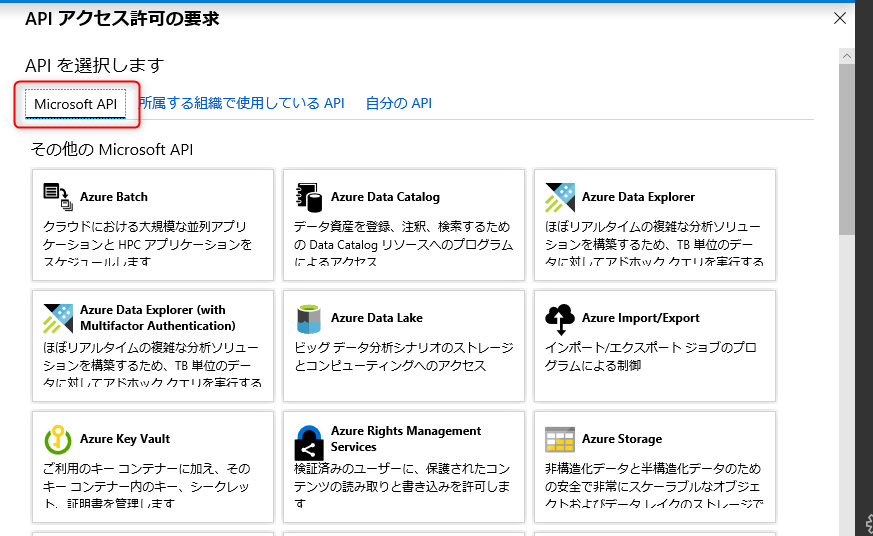Switch to the Microsoft API tab

coord(75,104)
